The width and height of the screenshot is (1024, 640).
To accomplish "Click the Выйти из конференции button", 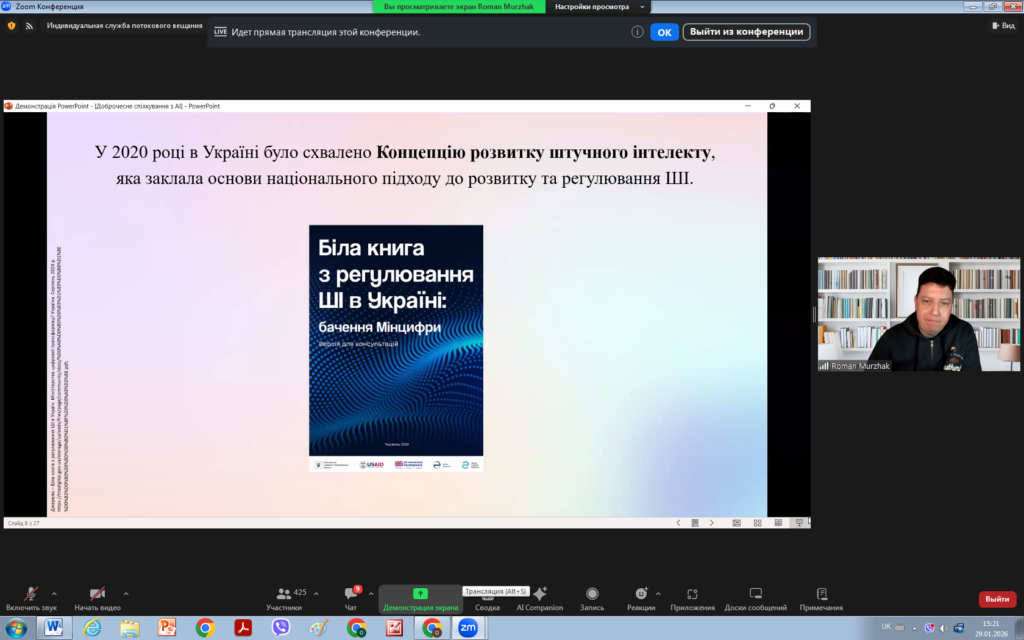I will (746, 32).
